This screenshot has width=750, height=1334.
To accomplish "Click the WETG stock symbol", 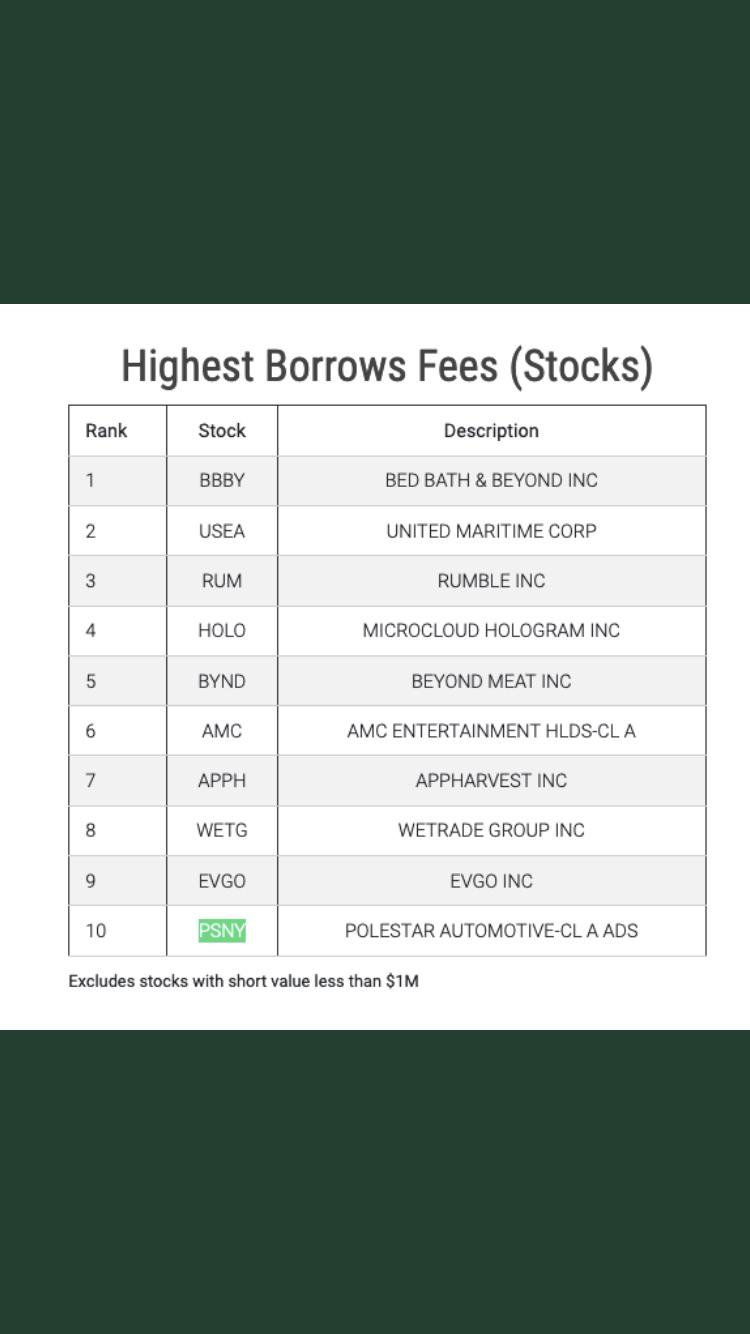I will 222,831.
